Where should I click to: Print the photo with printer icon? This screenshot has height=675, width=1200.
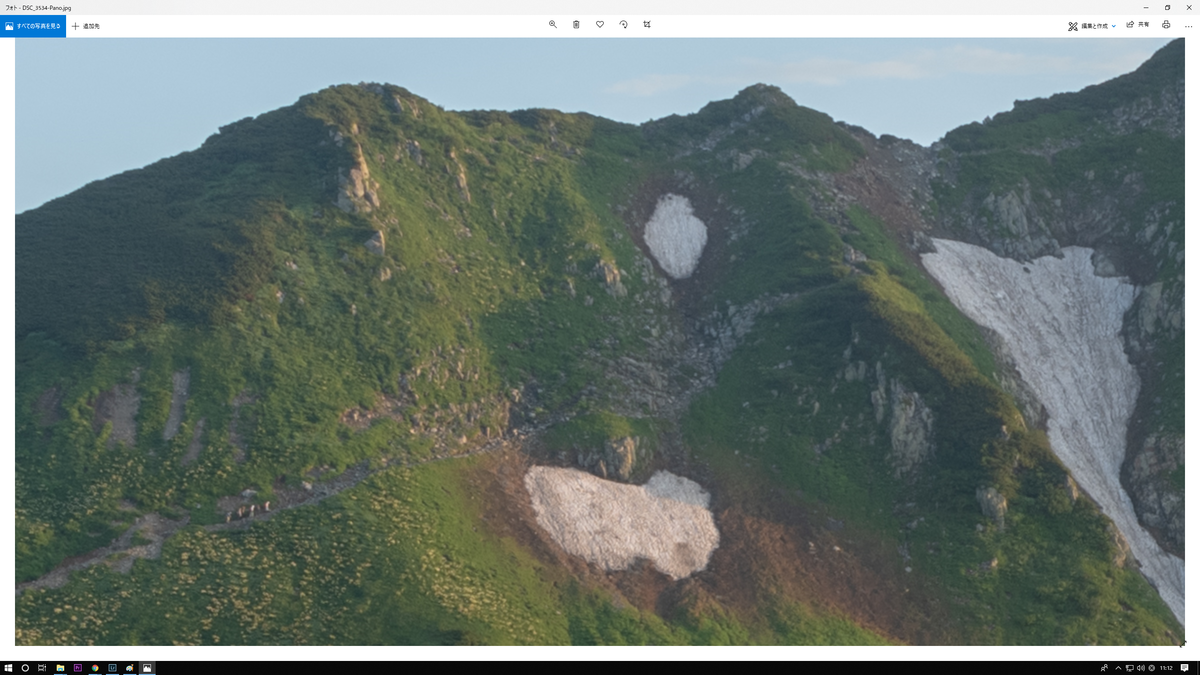tap(1166, 25)
